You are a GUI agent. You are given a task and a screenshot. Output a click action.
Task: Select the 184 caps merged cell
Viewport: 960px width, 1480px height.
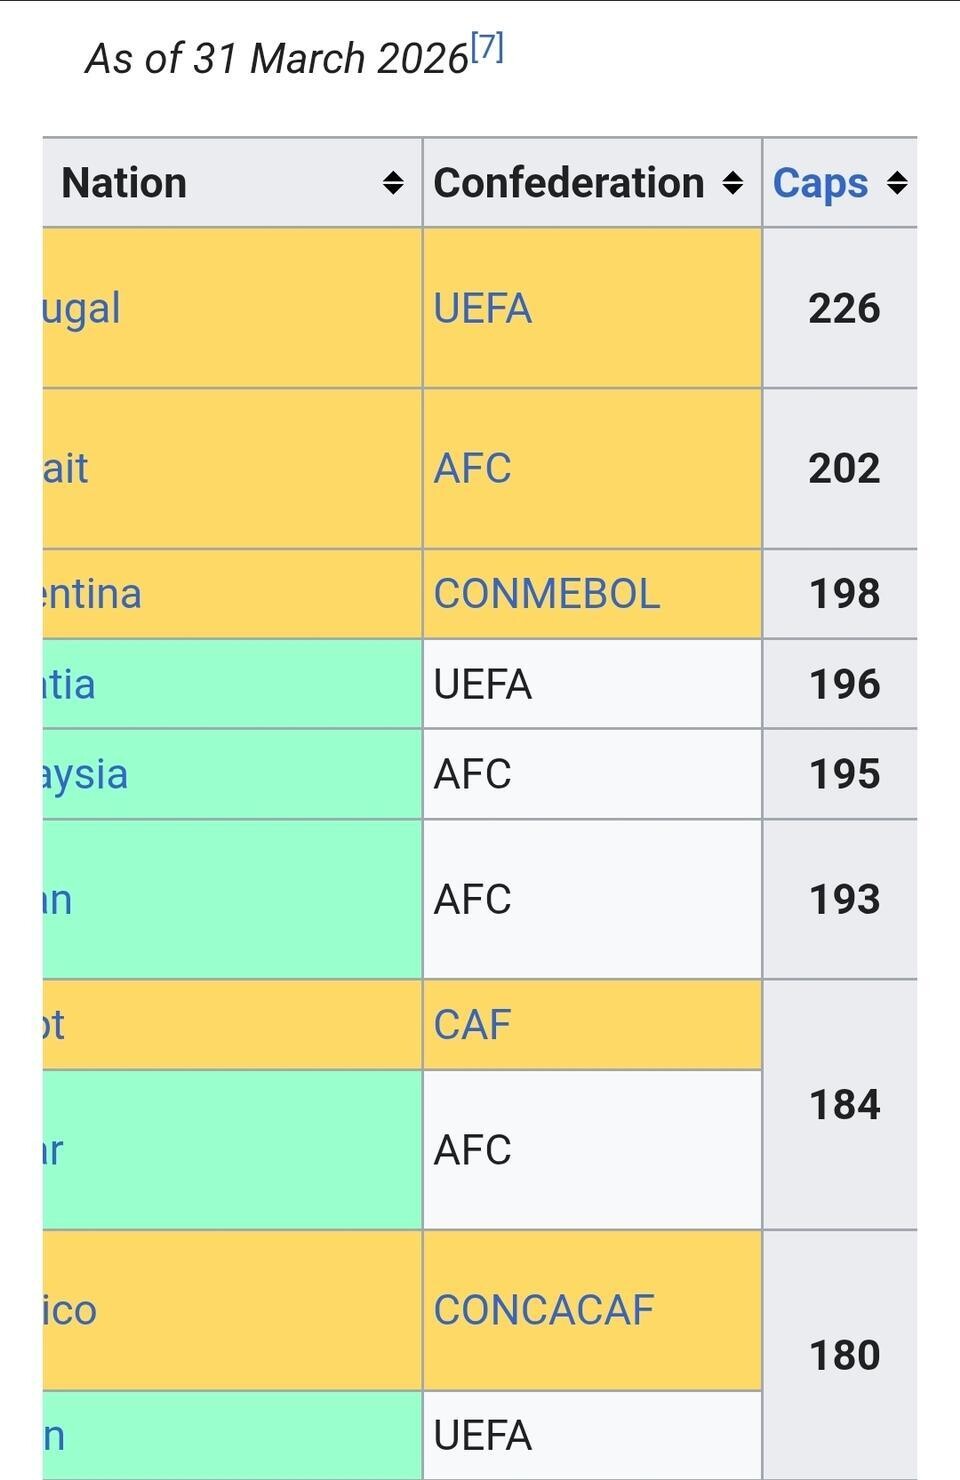click(843, 1105)
